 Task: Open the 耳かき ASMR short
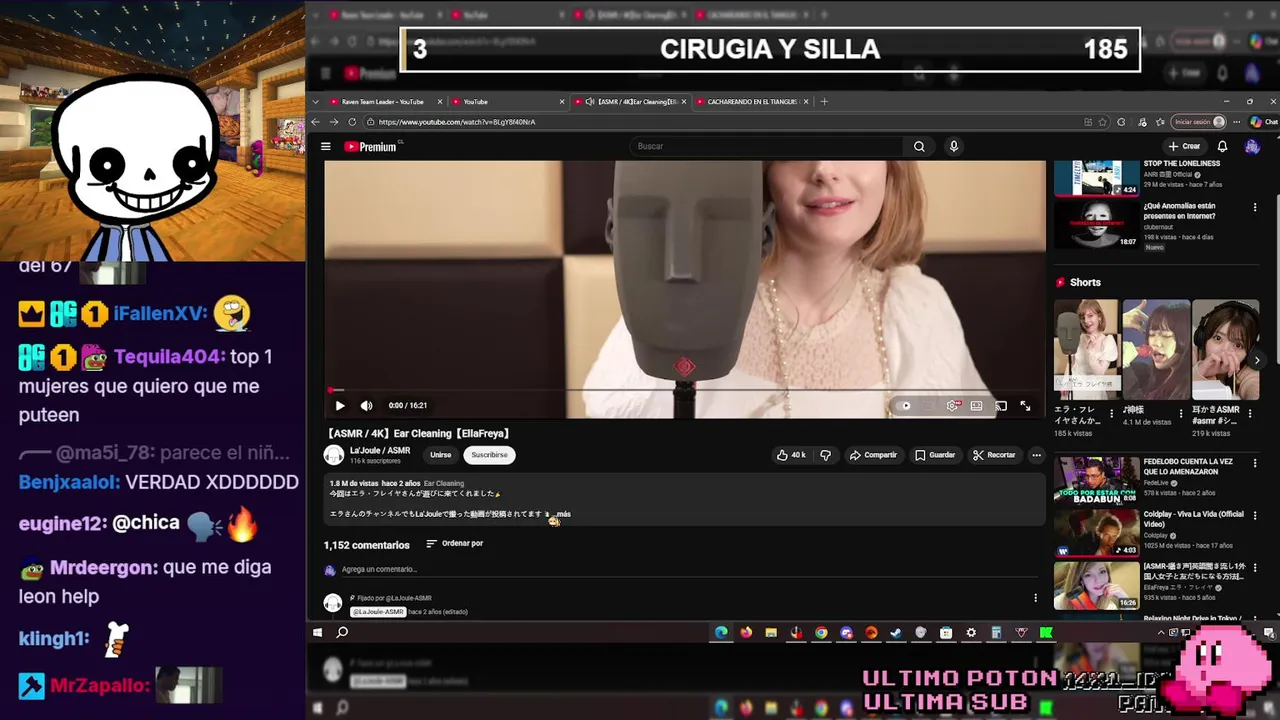pos(1225,350)
